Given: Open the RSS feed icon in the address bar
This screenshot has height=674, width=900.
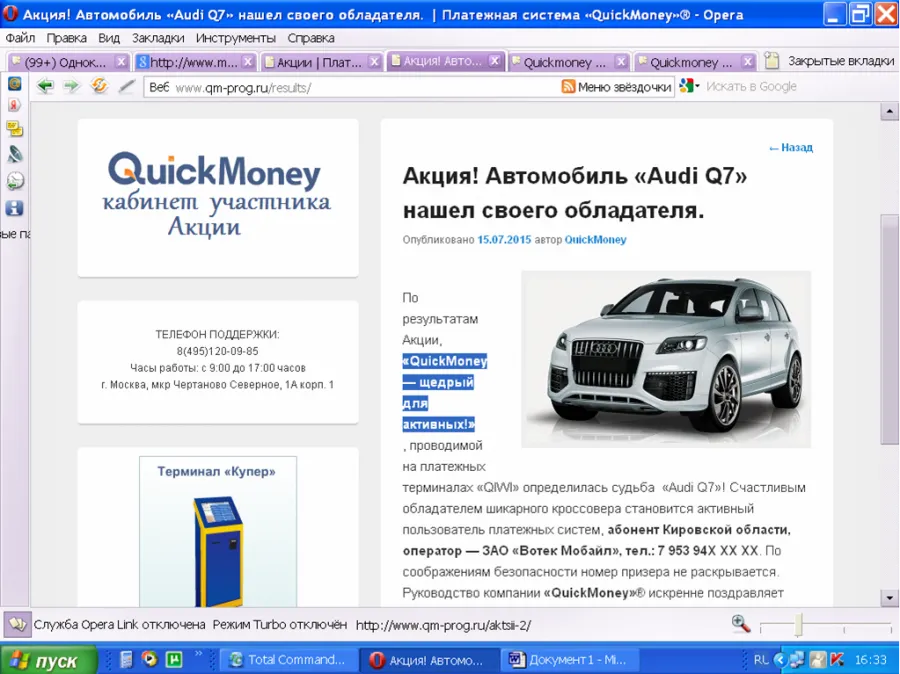Looking at the screenshot, I should pos(568,87).
